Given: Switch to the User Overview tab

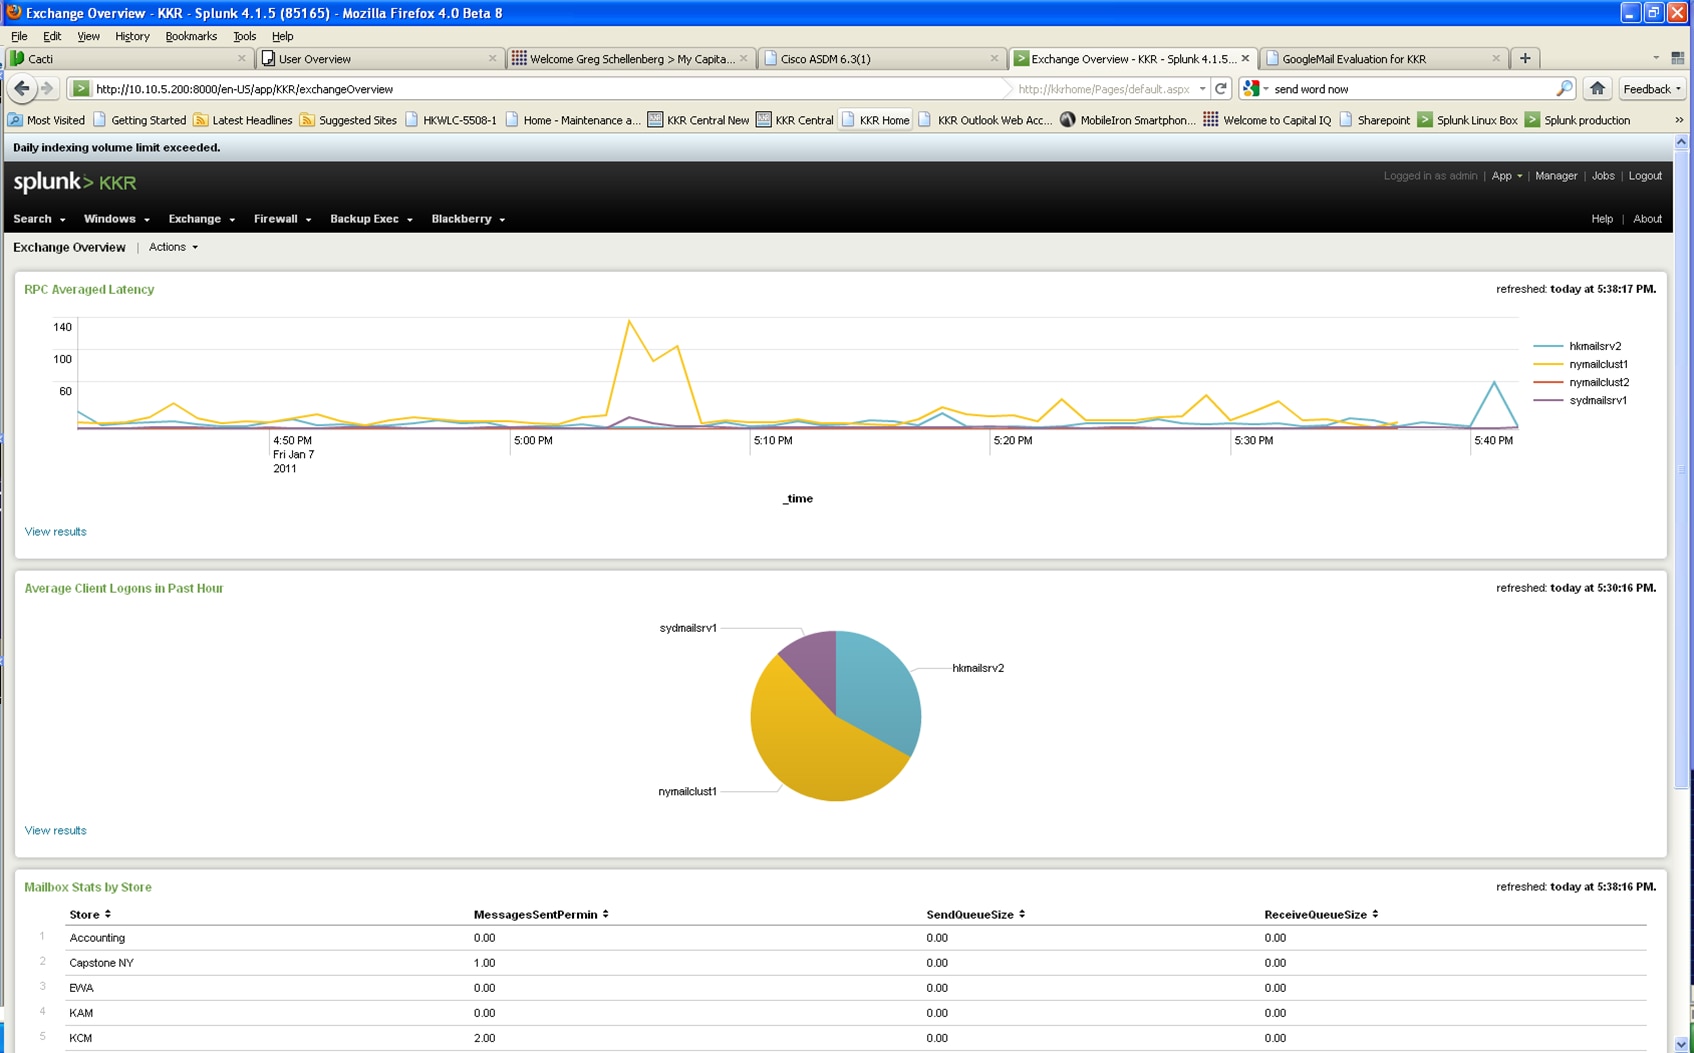Looking at the screenshot, I should click(x=378, y=59).
